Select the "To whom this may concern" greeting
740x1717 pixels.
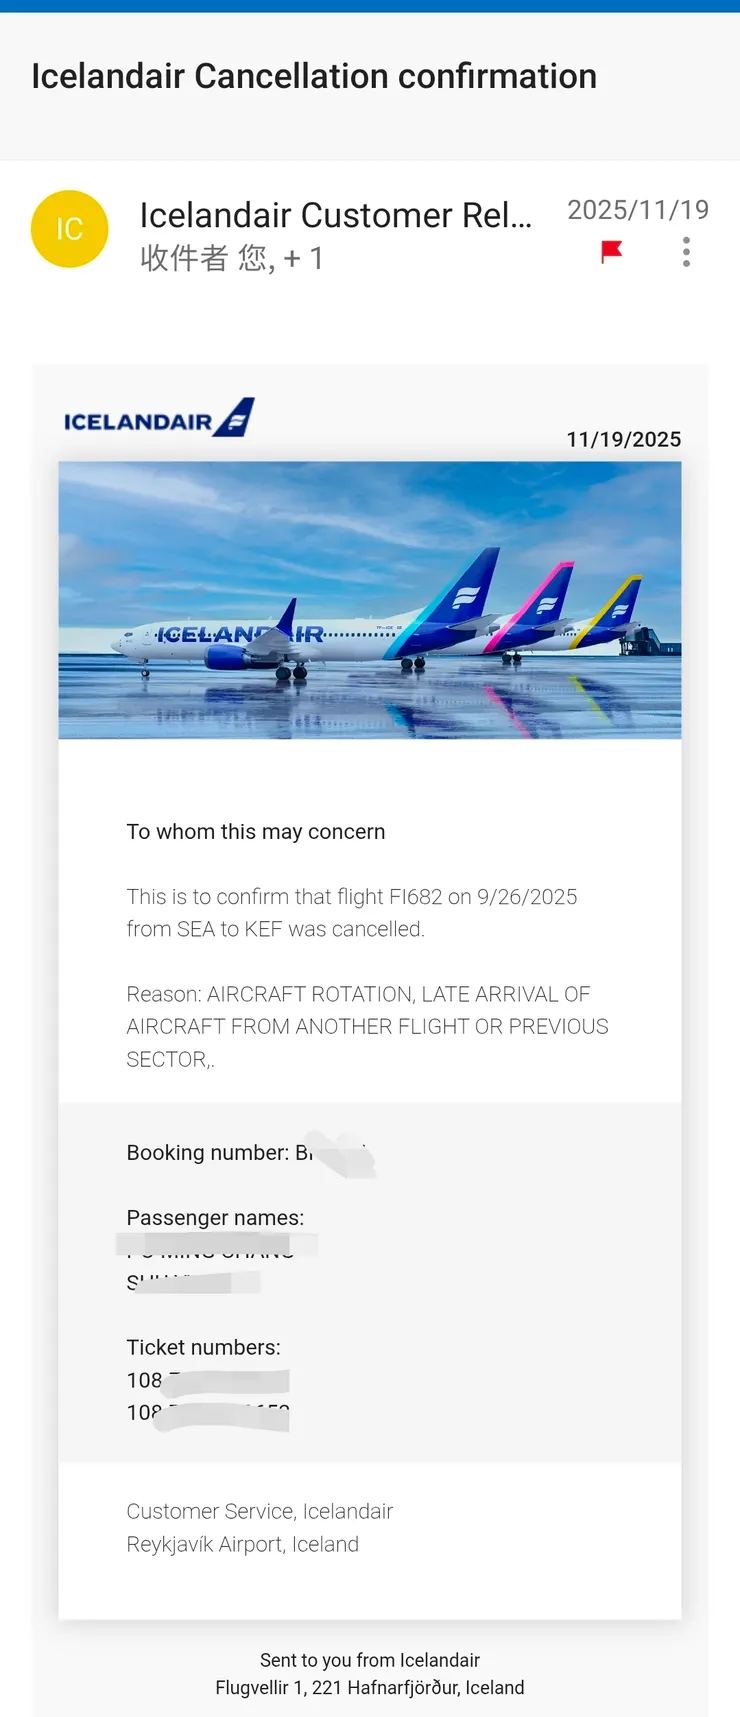point(256,832)
